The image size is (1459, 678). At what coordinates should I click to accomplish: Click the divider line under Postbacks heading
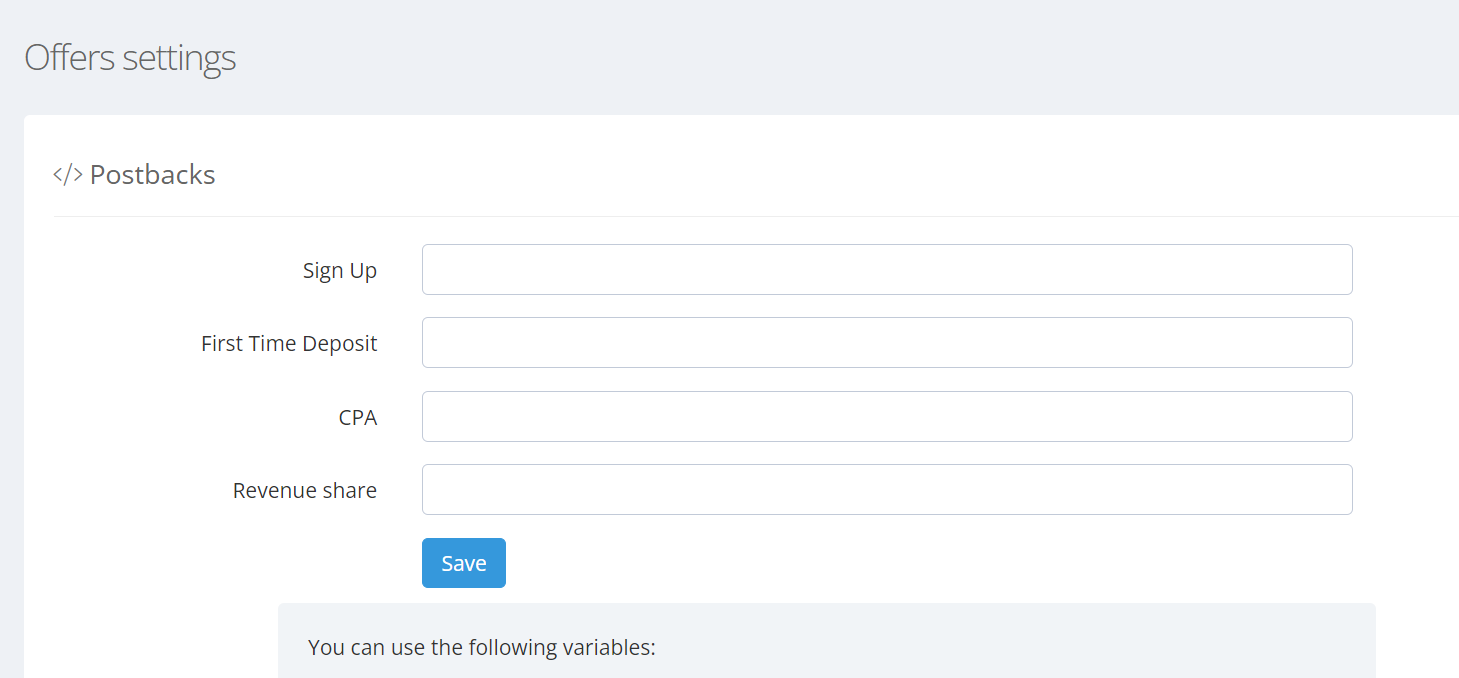756,216
